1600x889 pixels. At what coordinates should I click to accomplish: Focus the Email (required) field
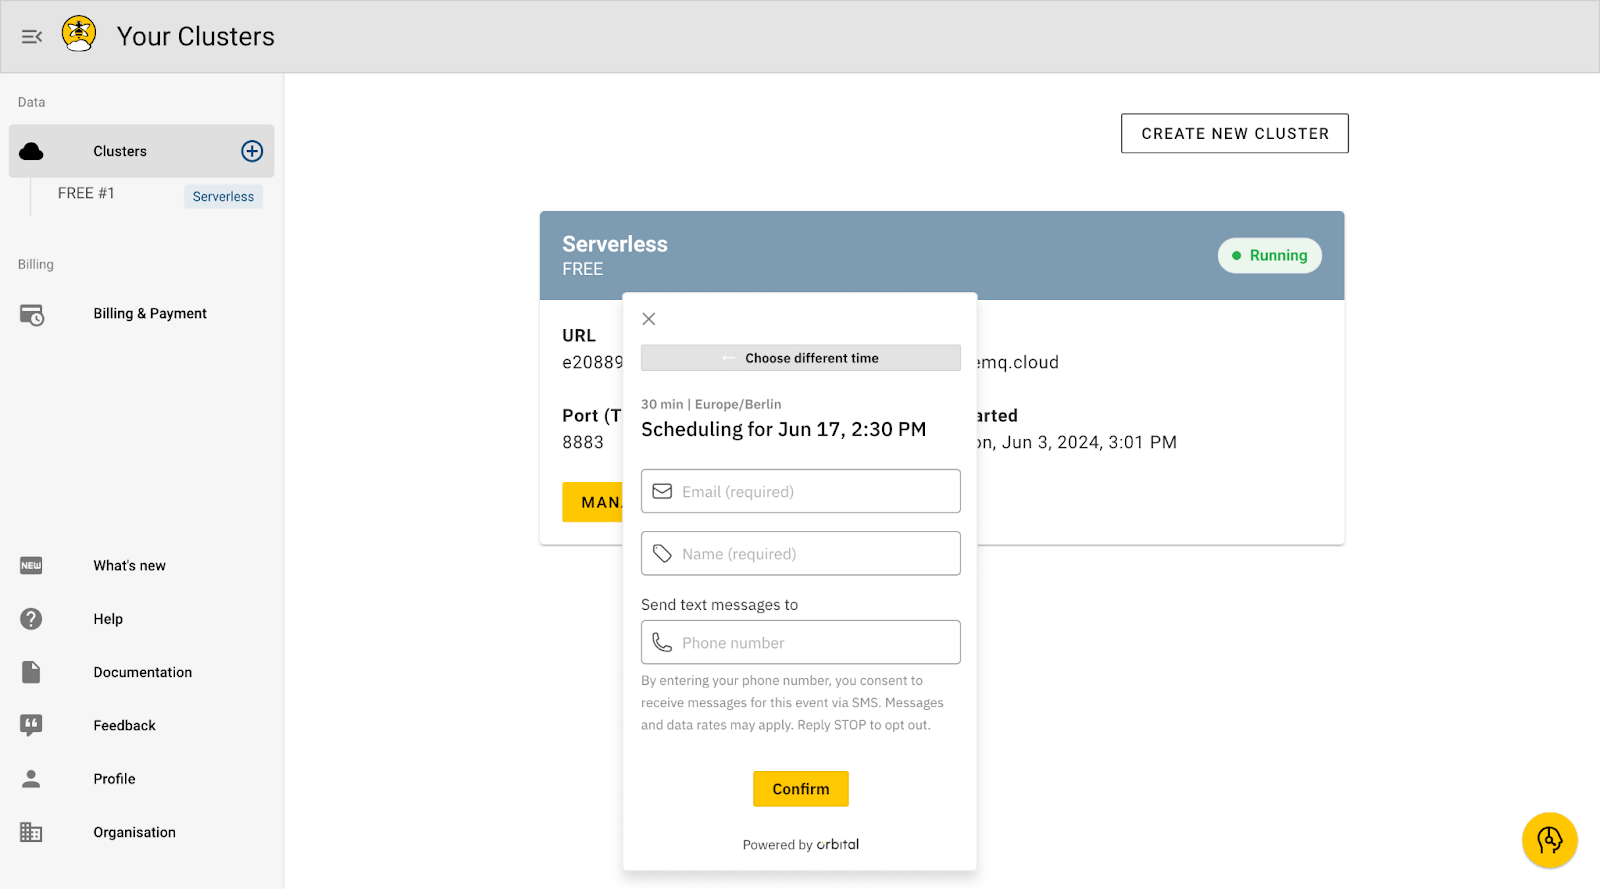pyautogui.click(x=801, y=491)
